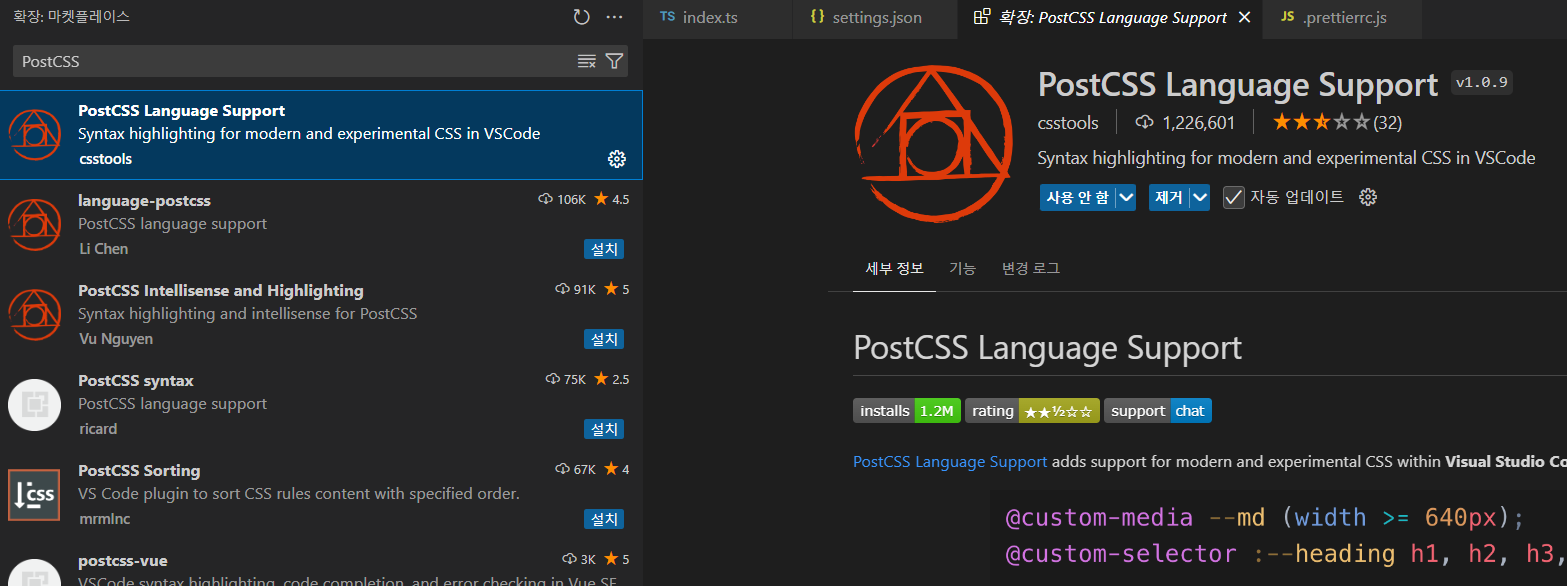Select the PostCSS Sorting list entry
This screenshot has height=586, width=1567.
tap(321, 495)
